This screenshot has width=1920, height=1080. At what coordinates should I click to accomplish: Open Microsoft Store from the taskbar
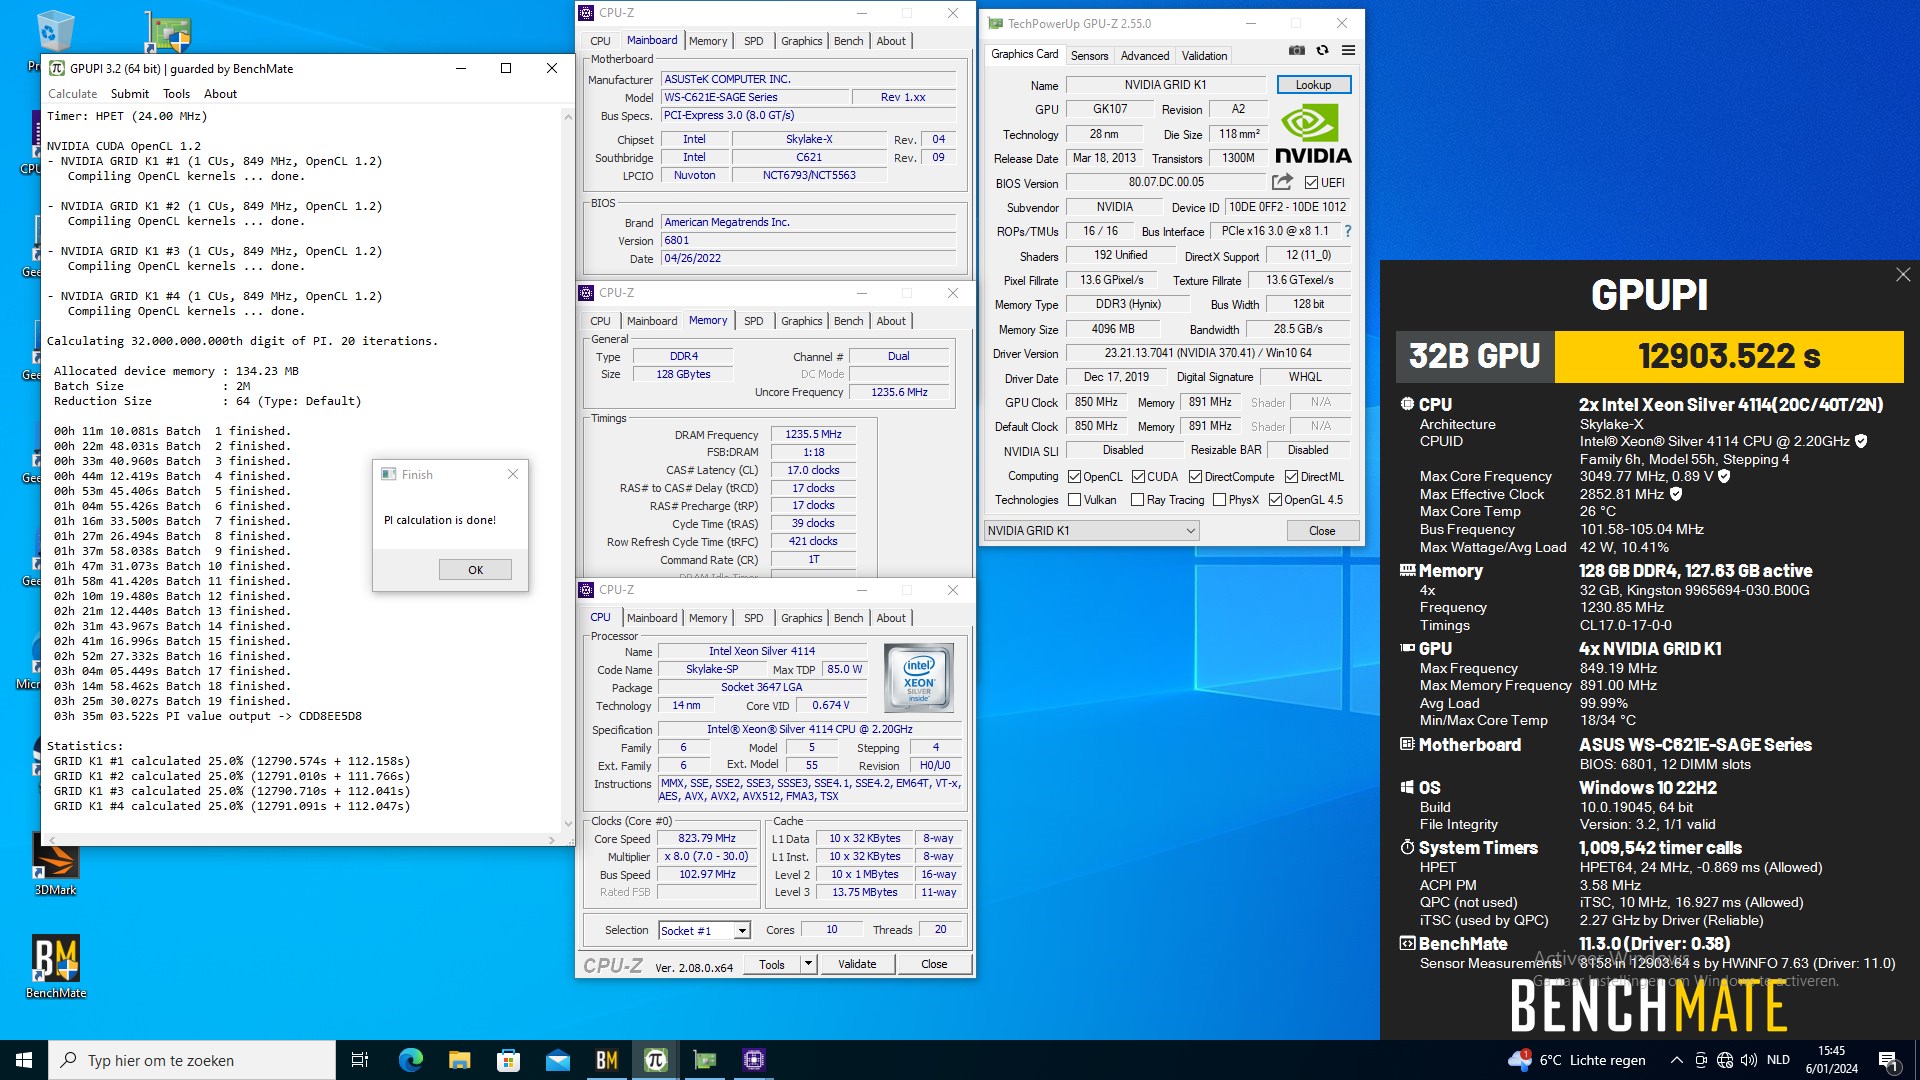point(508,1060)
